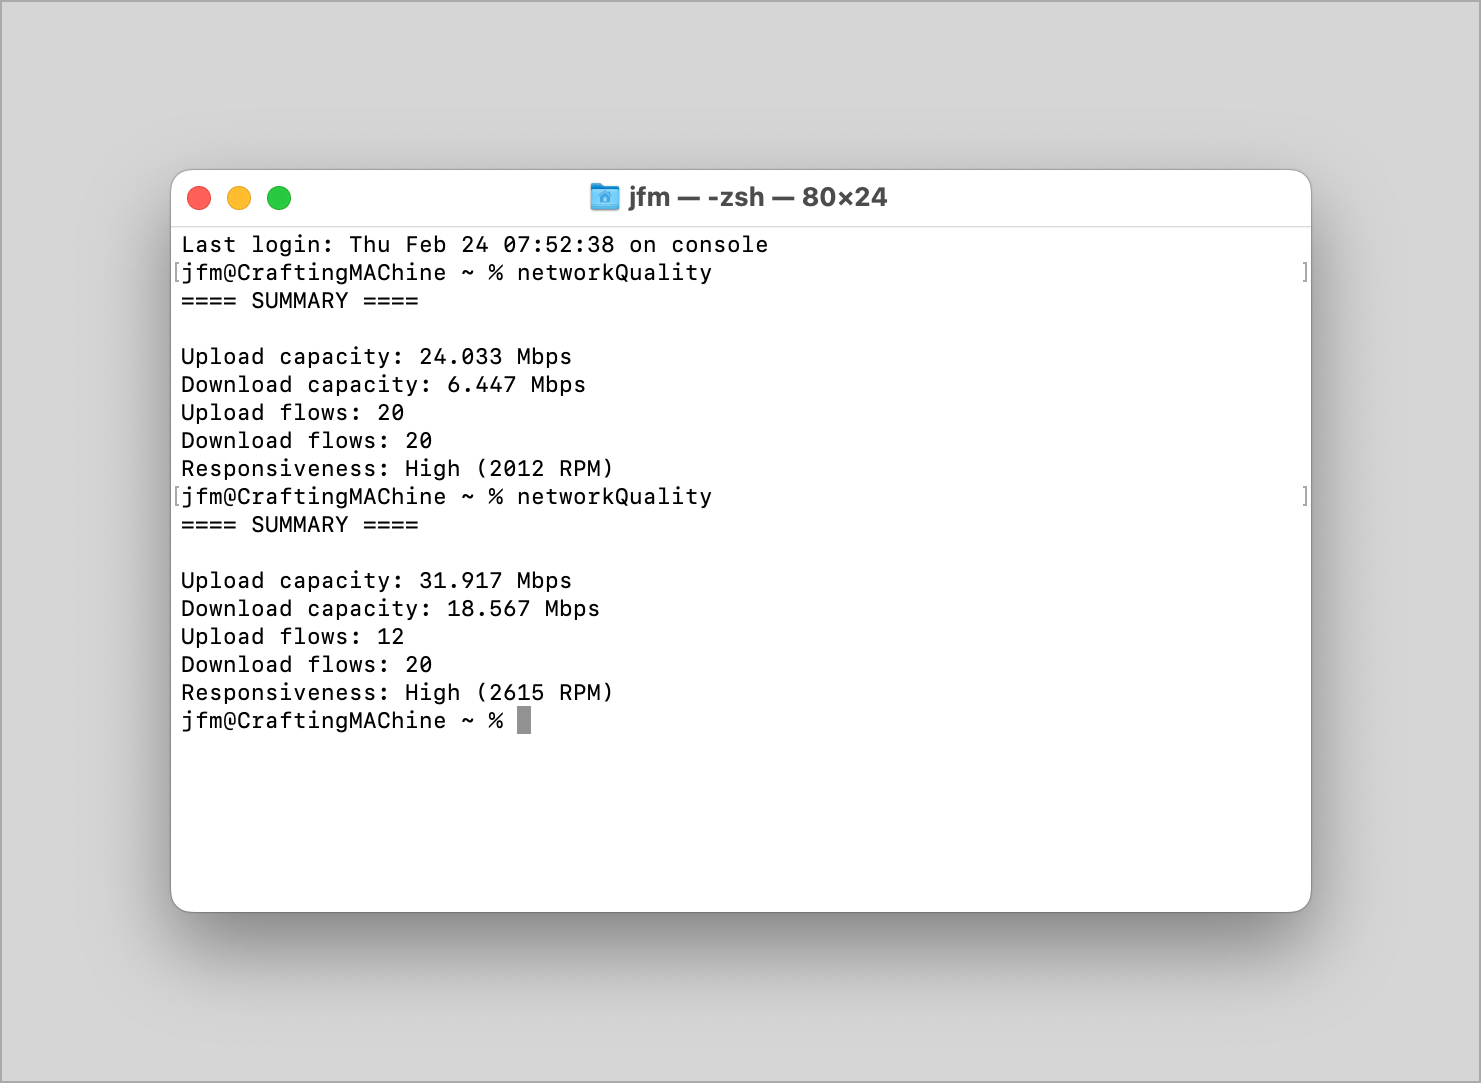Click the yellow minimize button

click(x=239, y=198)
